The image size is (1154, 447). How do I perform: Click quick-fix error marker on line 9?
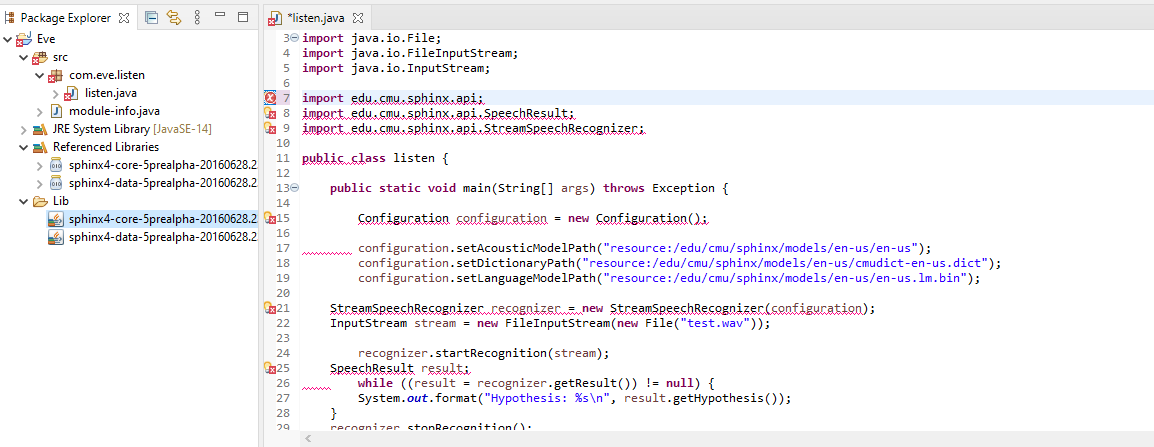tap(269, 128)
